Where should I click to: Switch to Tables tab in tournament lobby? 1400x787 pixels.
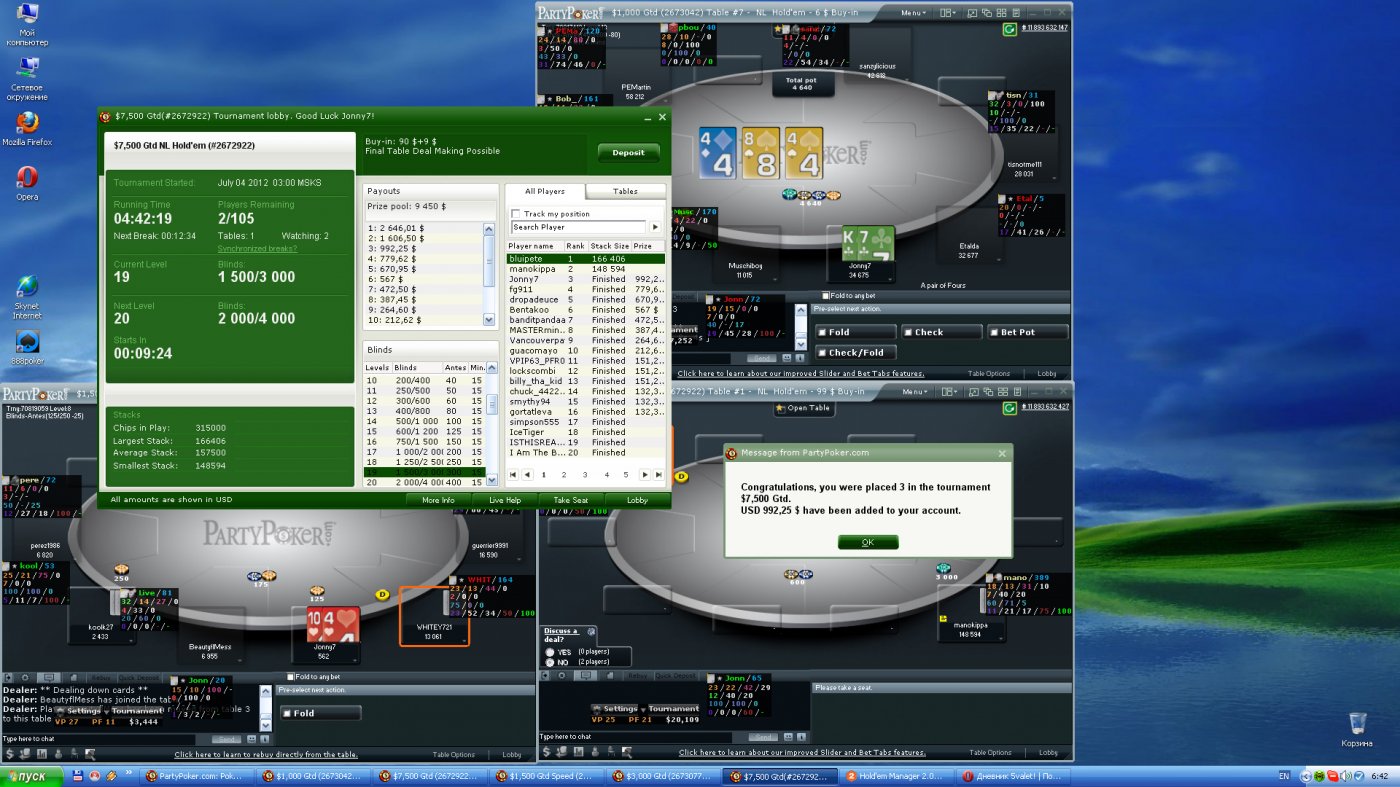(x=626, y=191)
